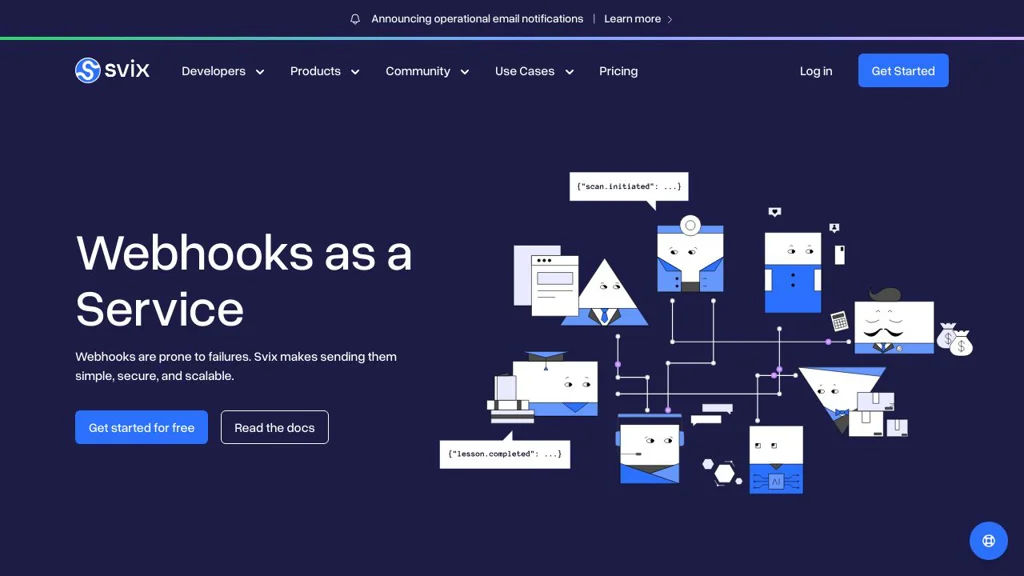The image size is (1024, 576).
Task: Expand the Developers dropdown chevron
Action: [x=260, y=72]
